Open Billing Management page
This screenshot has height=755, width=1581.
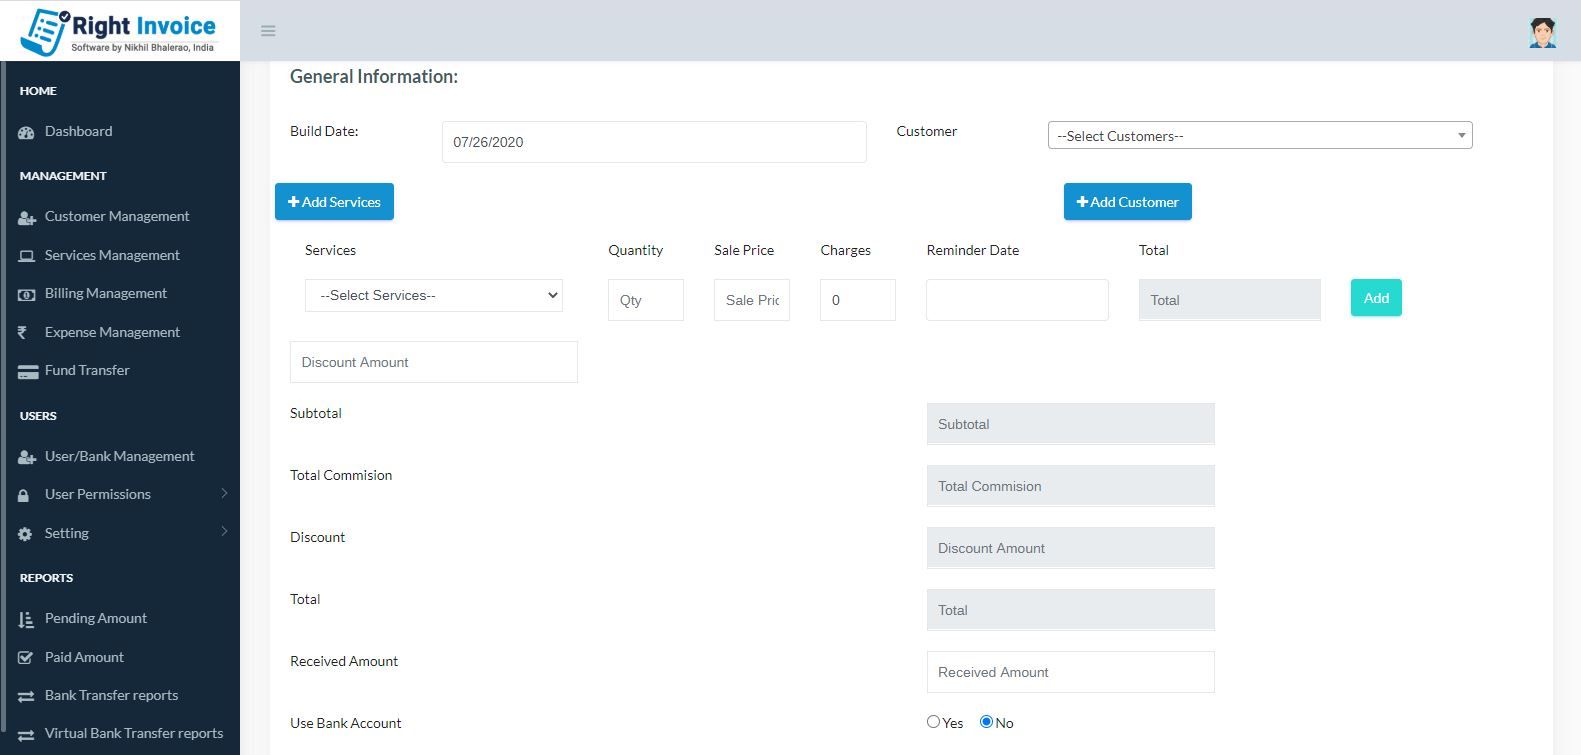106,293
